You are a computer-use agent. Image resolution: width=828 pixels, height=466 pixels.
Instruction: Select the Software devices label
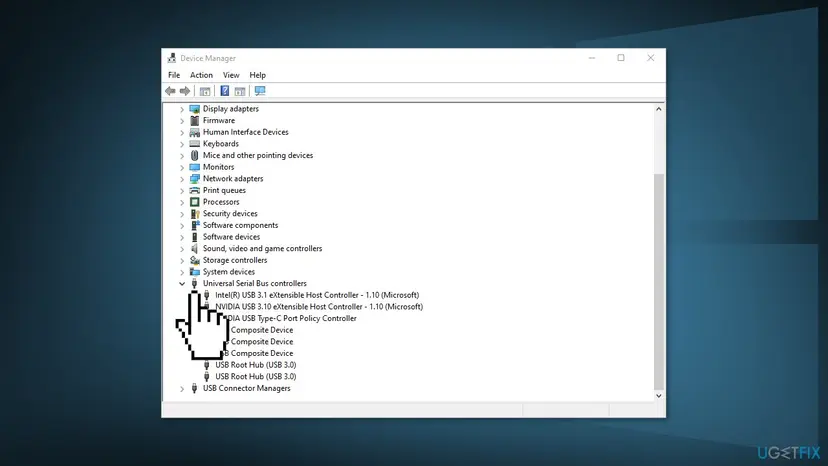pyautogui.click(x=231, y=237)
